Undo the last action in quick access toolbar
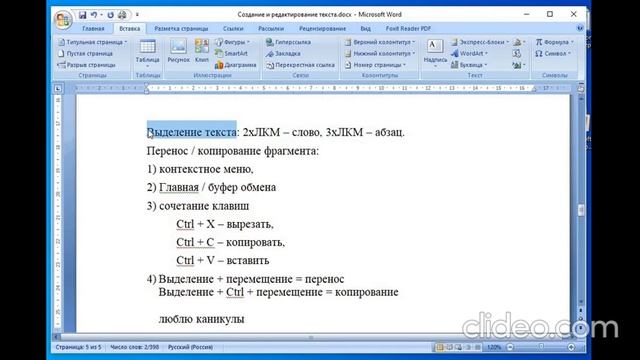 click(94, 15)
